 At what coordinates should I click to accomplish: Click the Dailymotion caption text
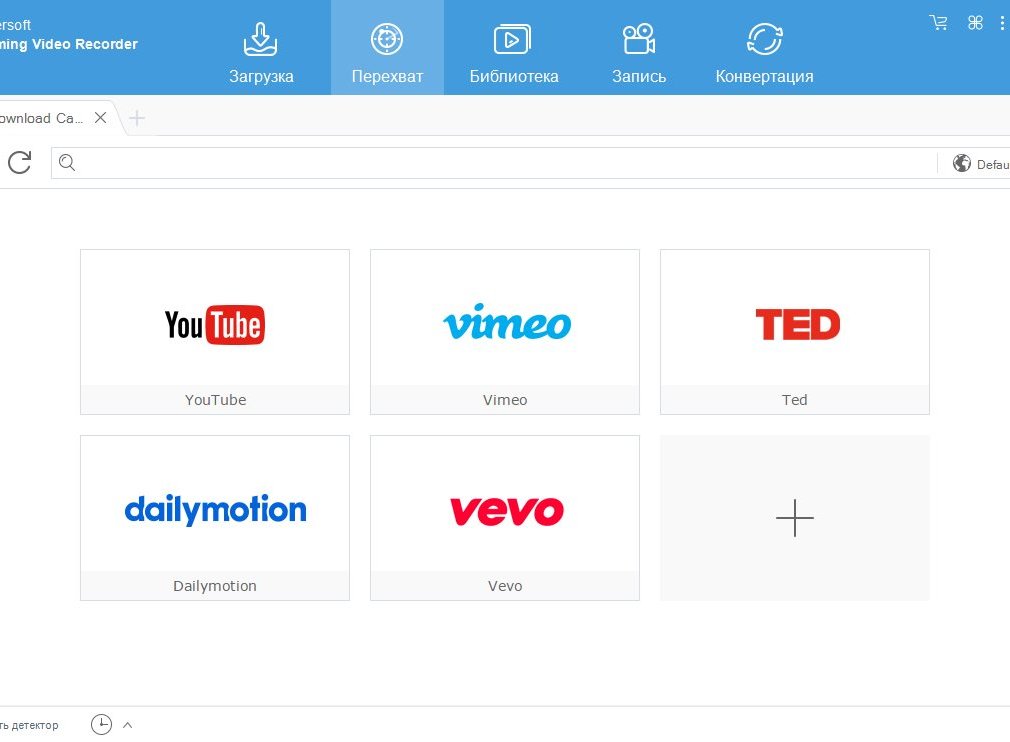(215, 586)
